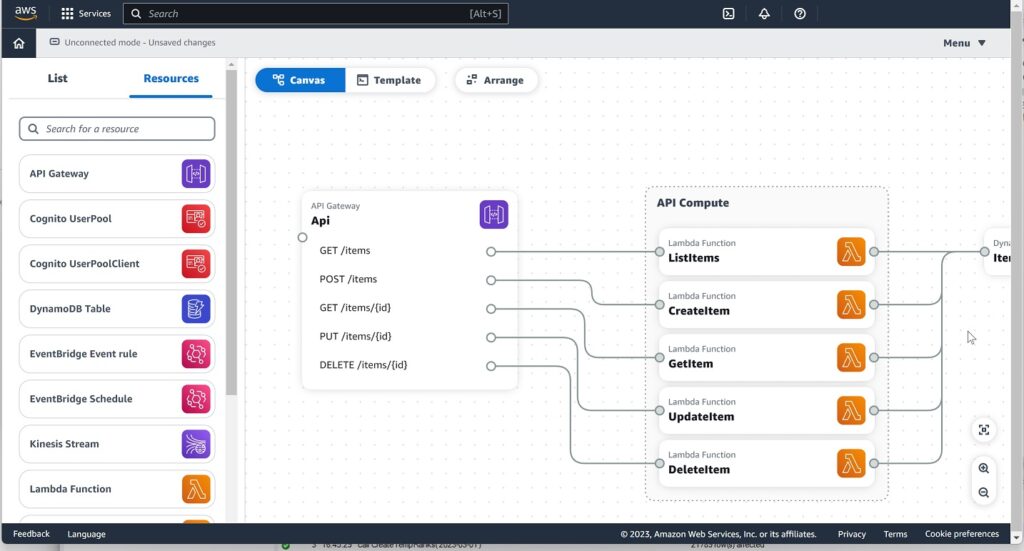
Task: Open the AWS logo home link
Action: (x=25, y=13)
